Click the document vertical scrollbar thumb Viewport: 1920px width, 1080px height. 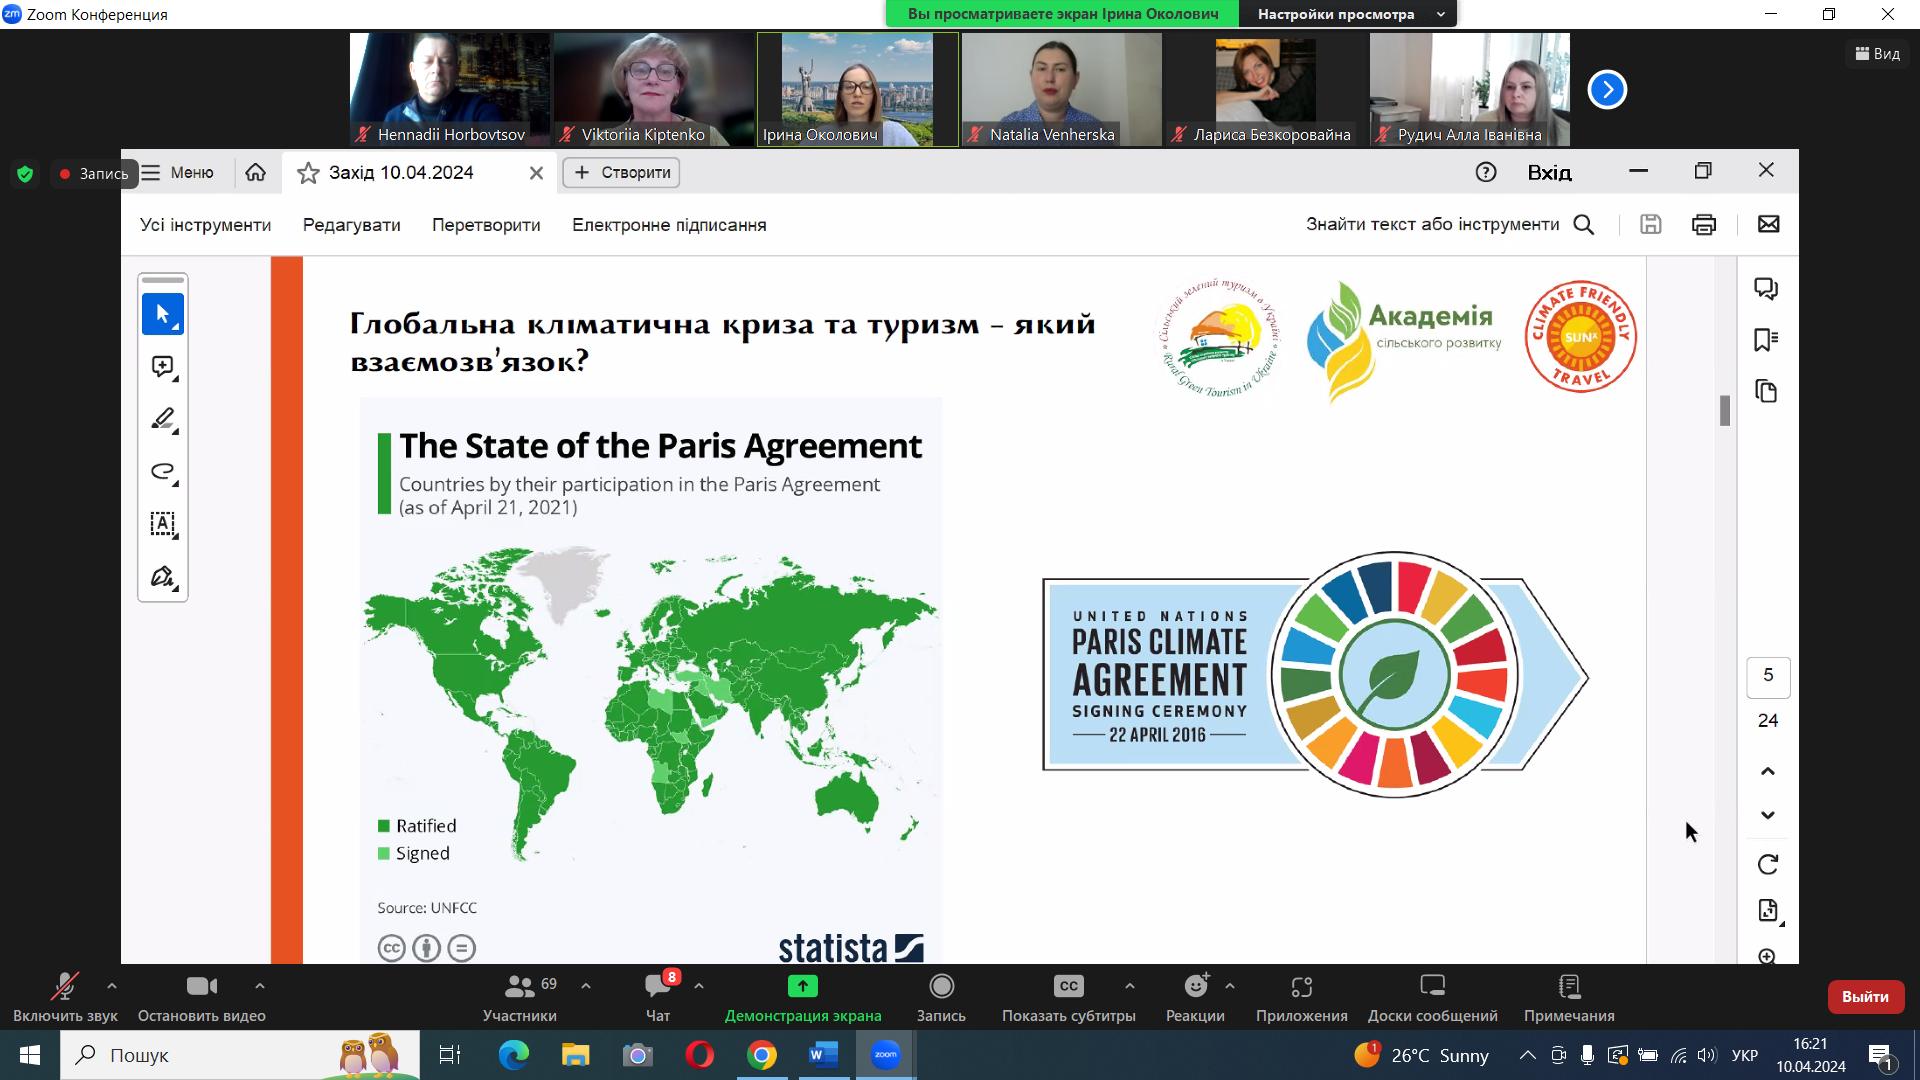tap(1725, 410)
